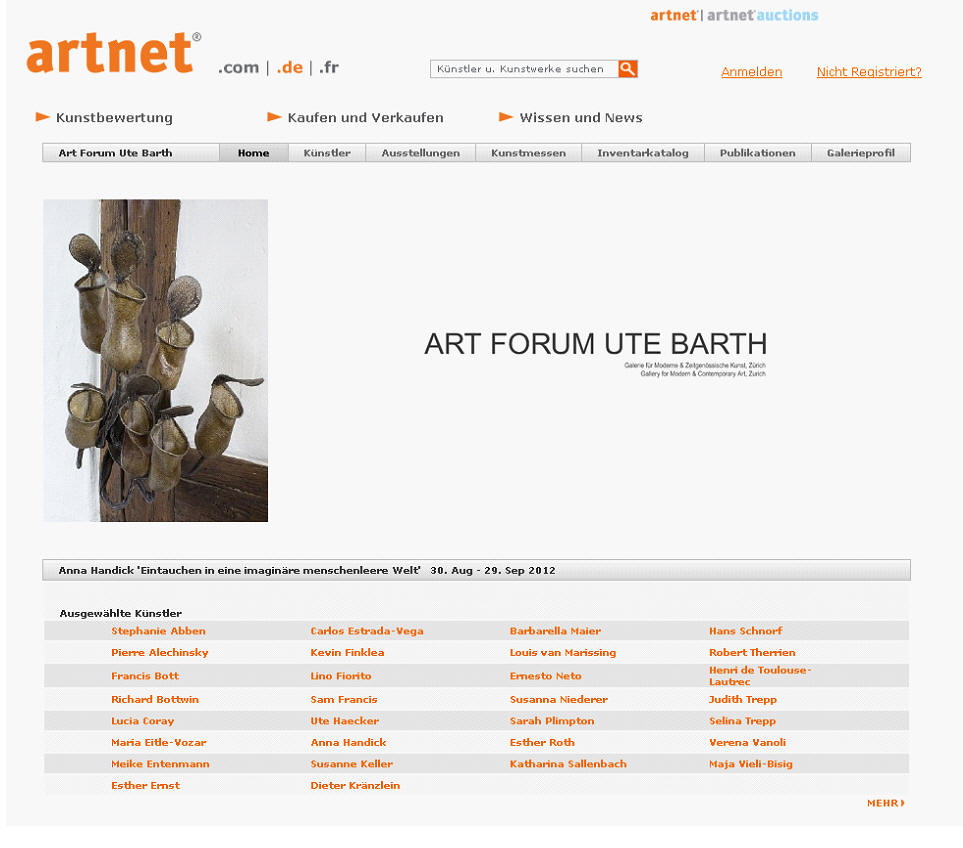Screen dimensions: 963x848
Task: Click the artist search input field
Action: click(523, 69)
